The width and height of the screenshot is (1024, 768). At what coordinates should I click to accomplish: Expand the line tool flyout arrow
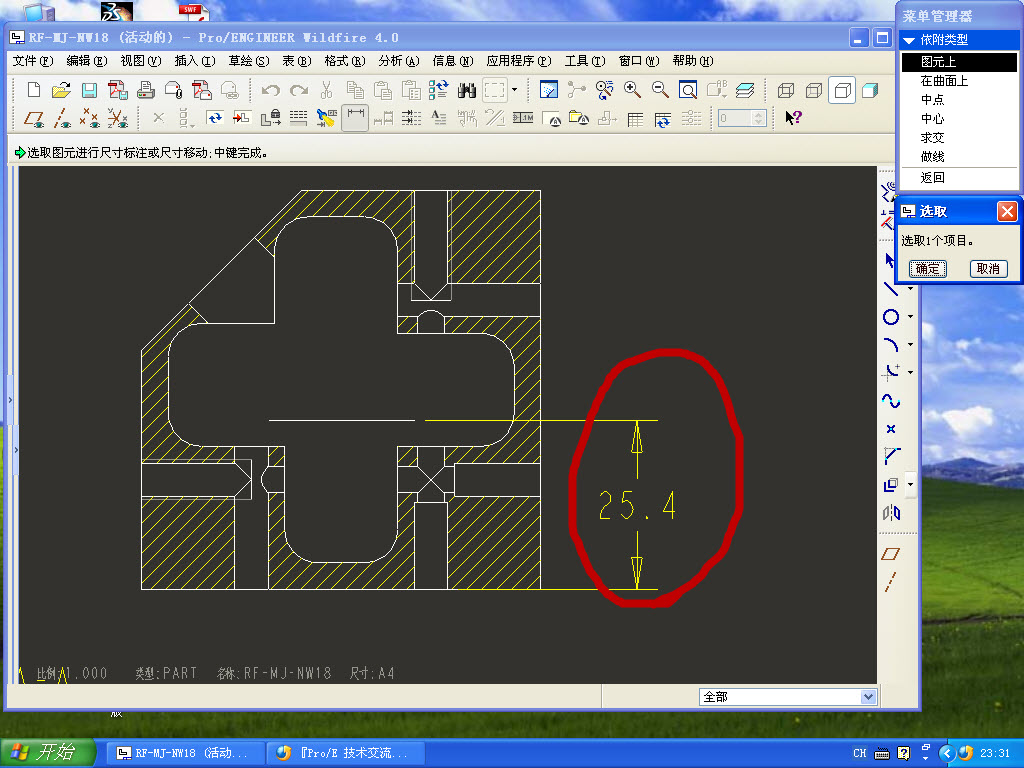pyautogui.click(x=910, y=289)
